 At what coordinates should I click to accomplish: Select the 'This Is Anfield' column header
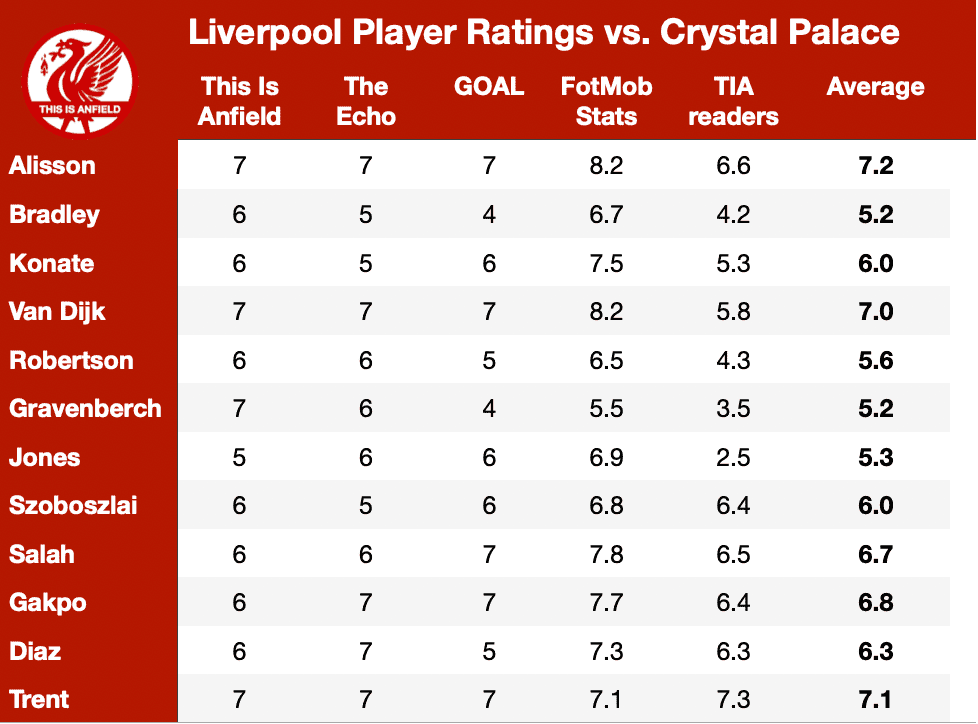tap(240, 102)
